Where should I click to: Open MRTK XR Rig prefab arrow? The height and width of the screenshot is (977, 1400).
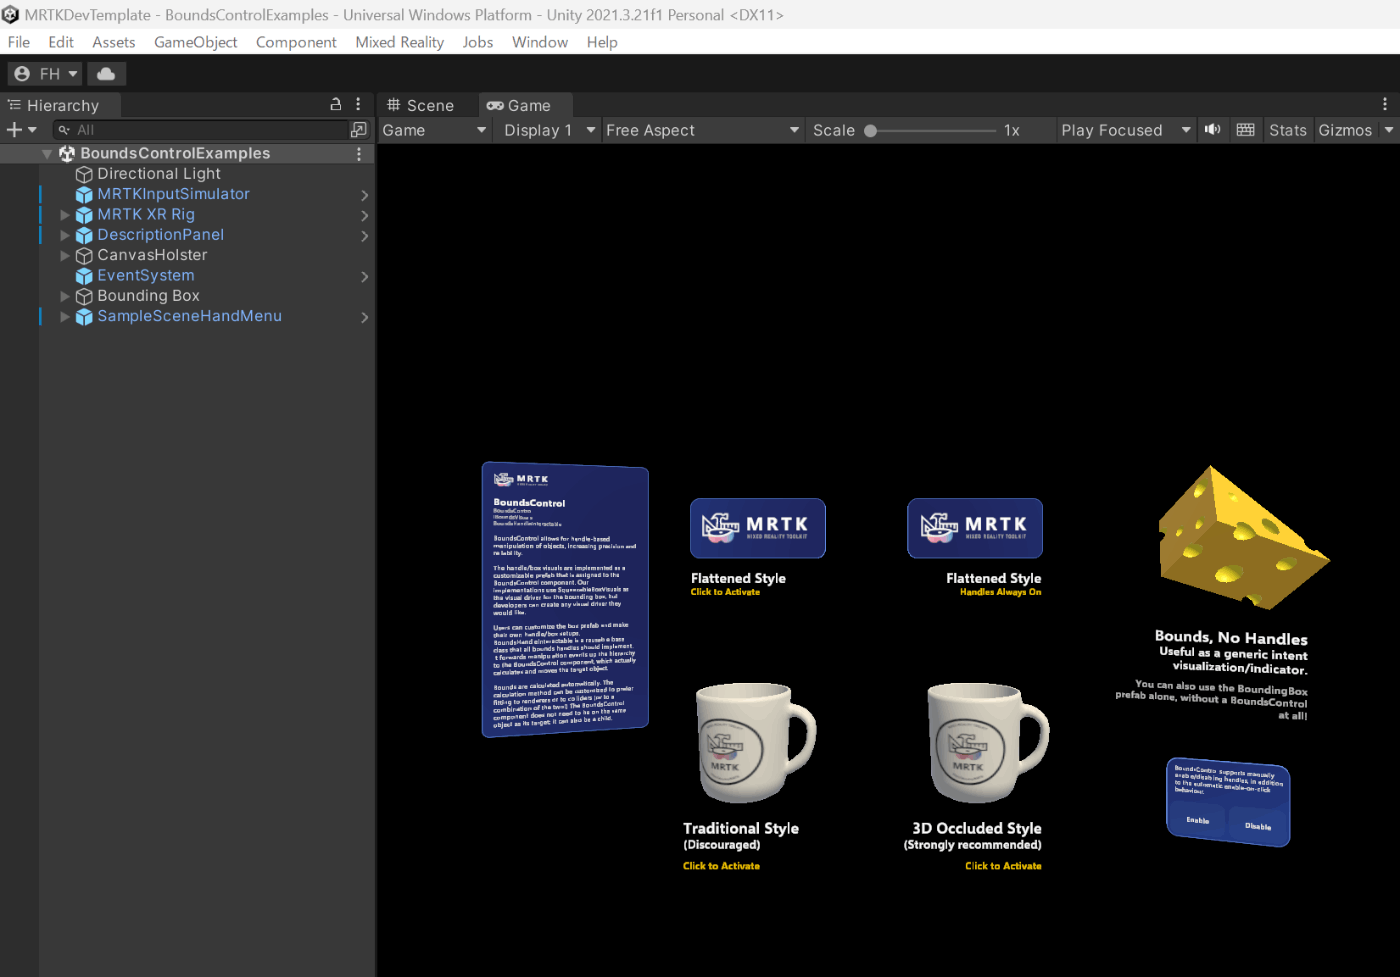pos(364,216)
